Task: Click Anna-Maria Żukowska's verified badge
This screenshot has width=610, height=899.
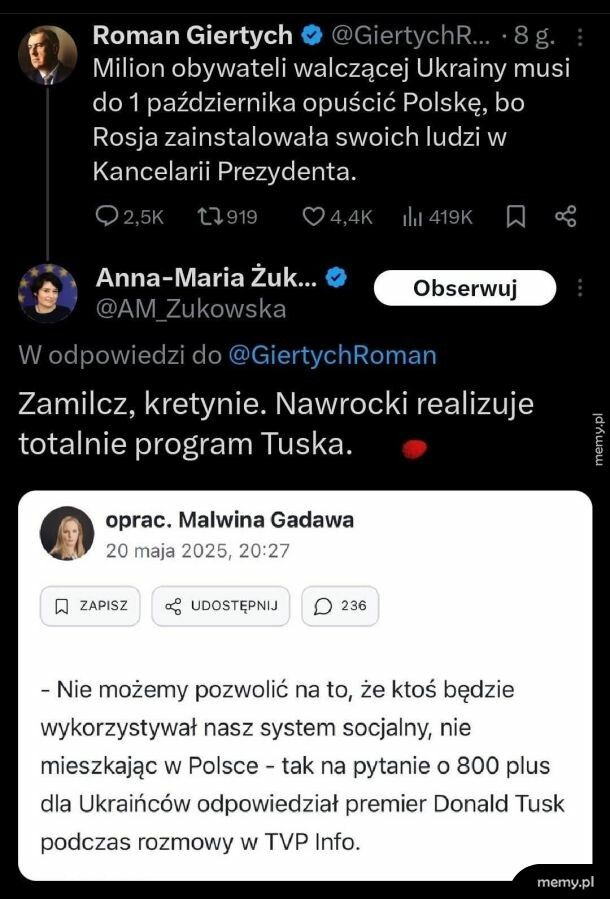Action: (338, 279)
